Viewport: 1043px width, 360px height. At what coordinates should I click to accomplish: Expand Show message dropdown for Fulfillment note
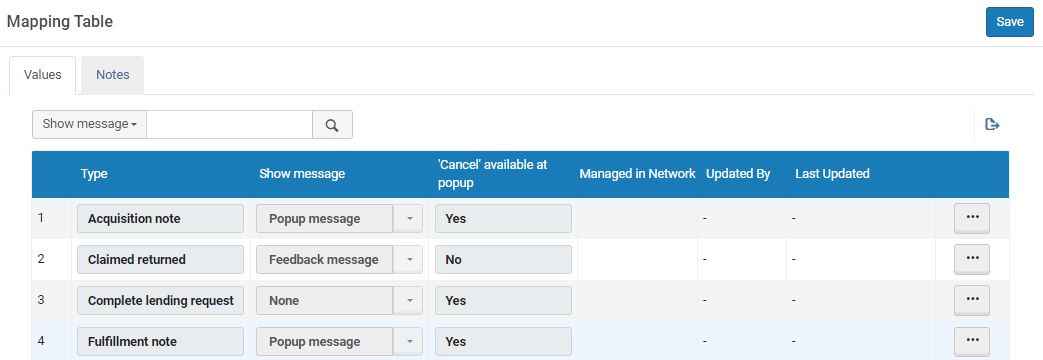[x=408, y=342]
